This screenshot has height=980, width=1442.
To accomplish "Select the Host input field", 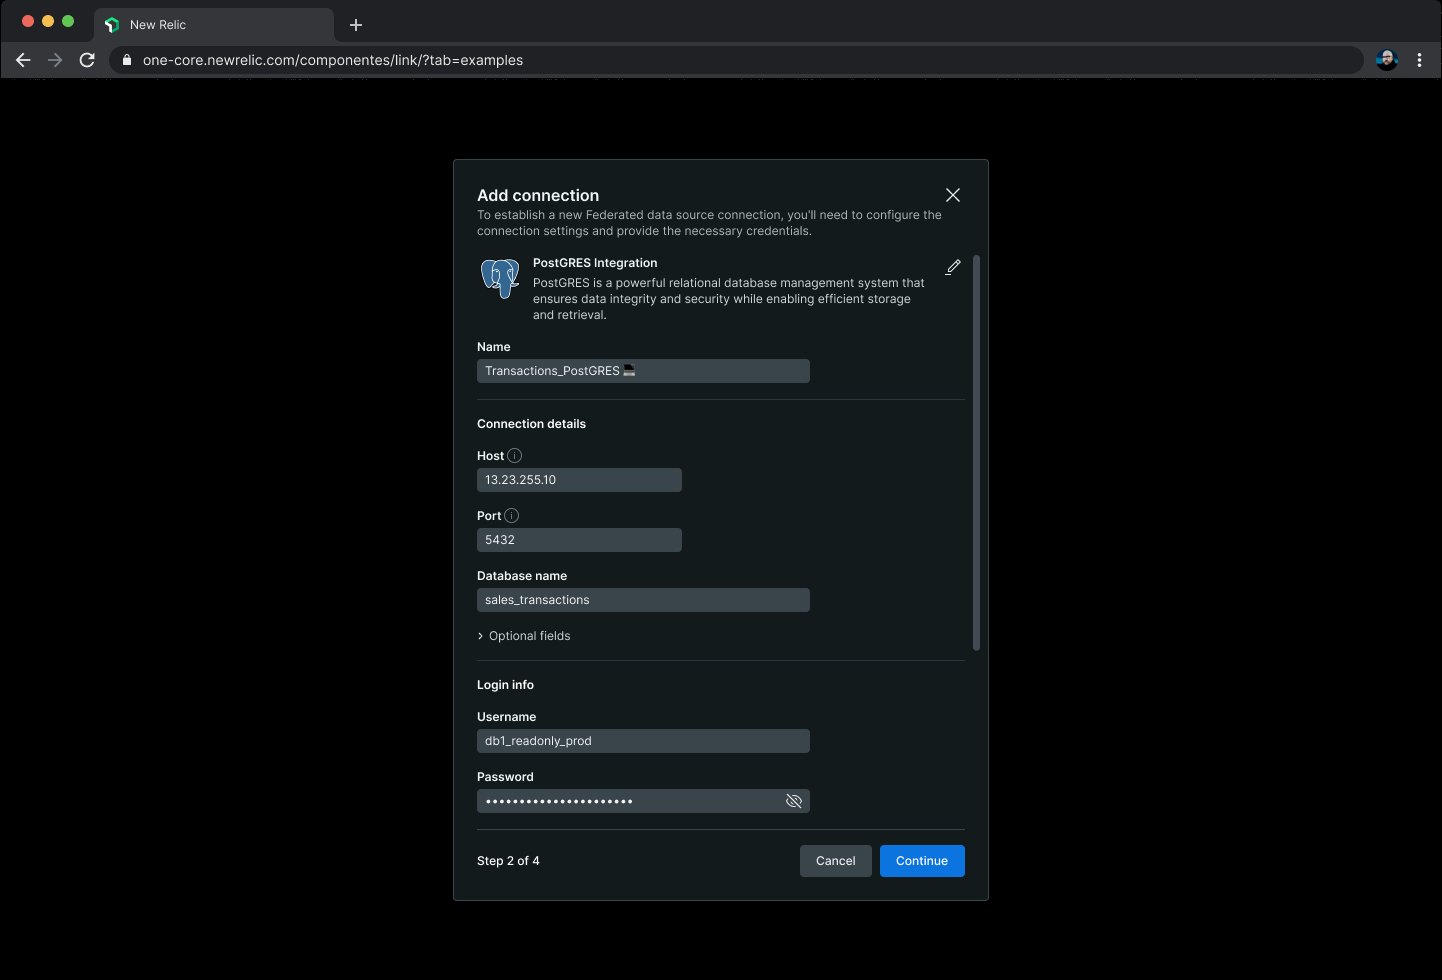I will coord(579,480).
